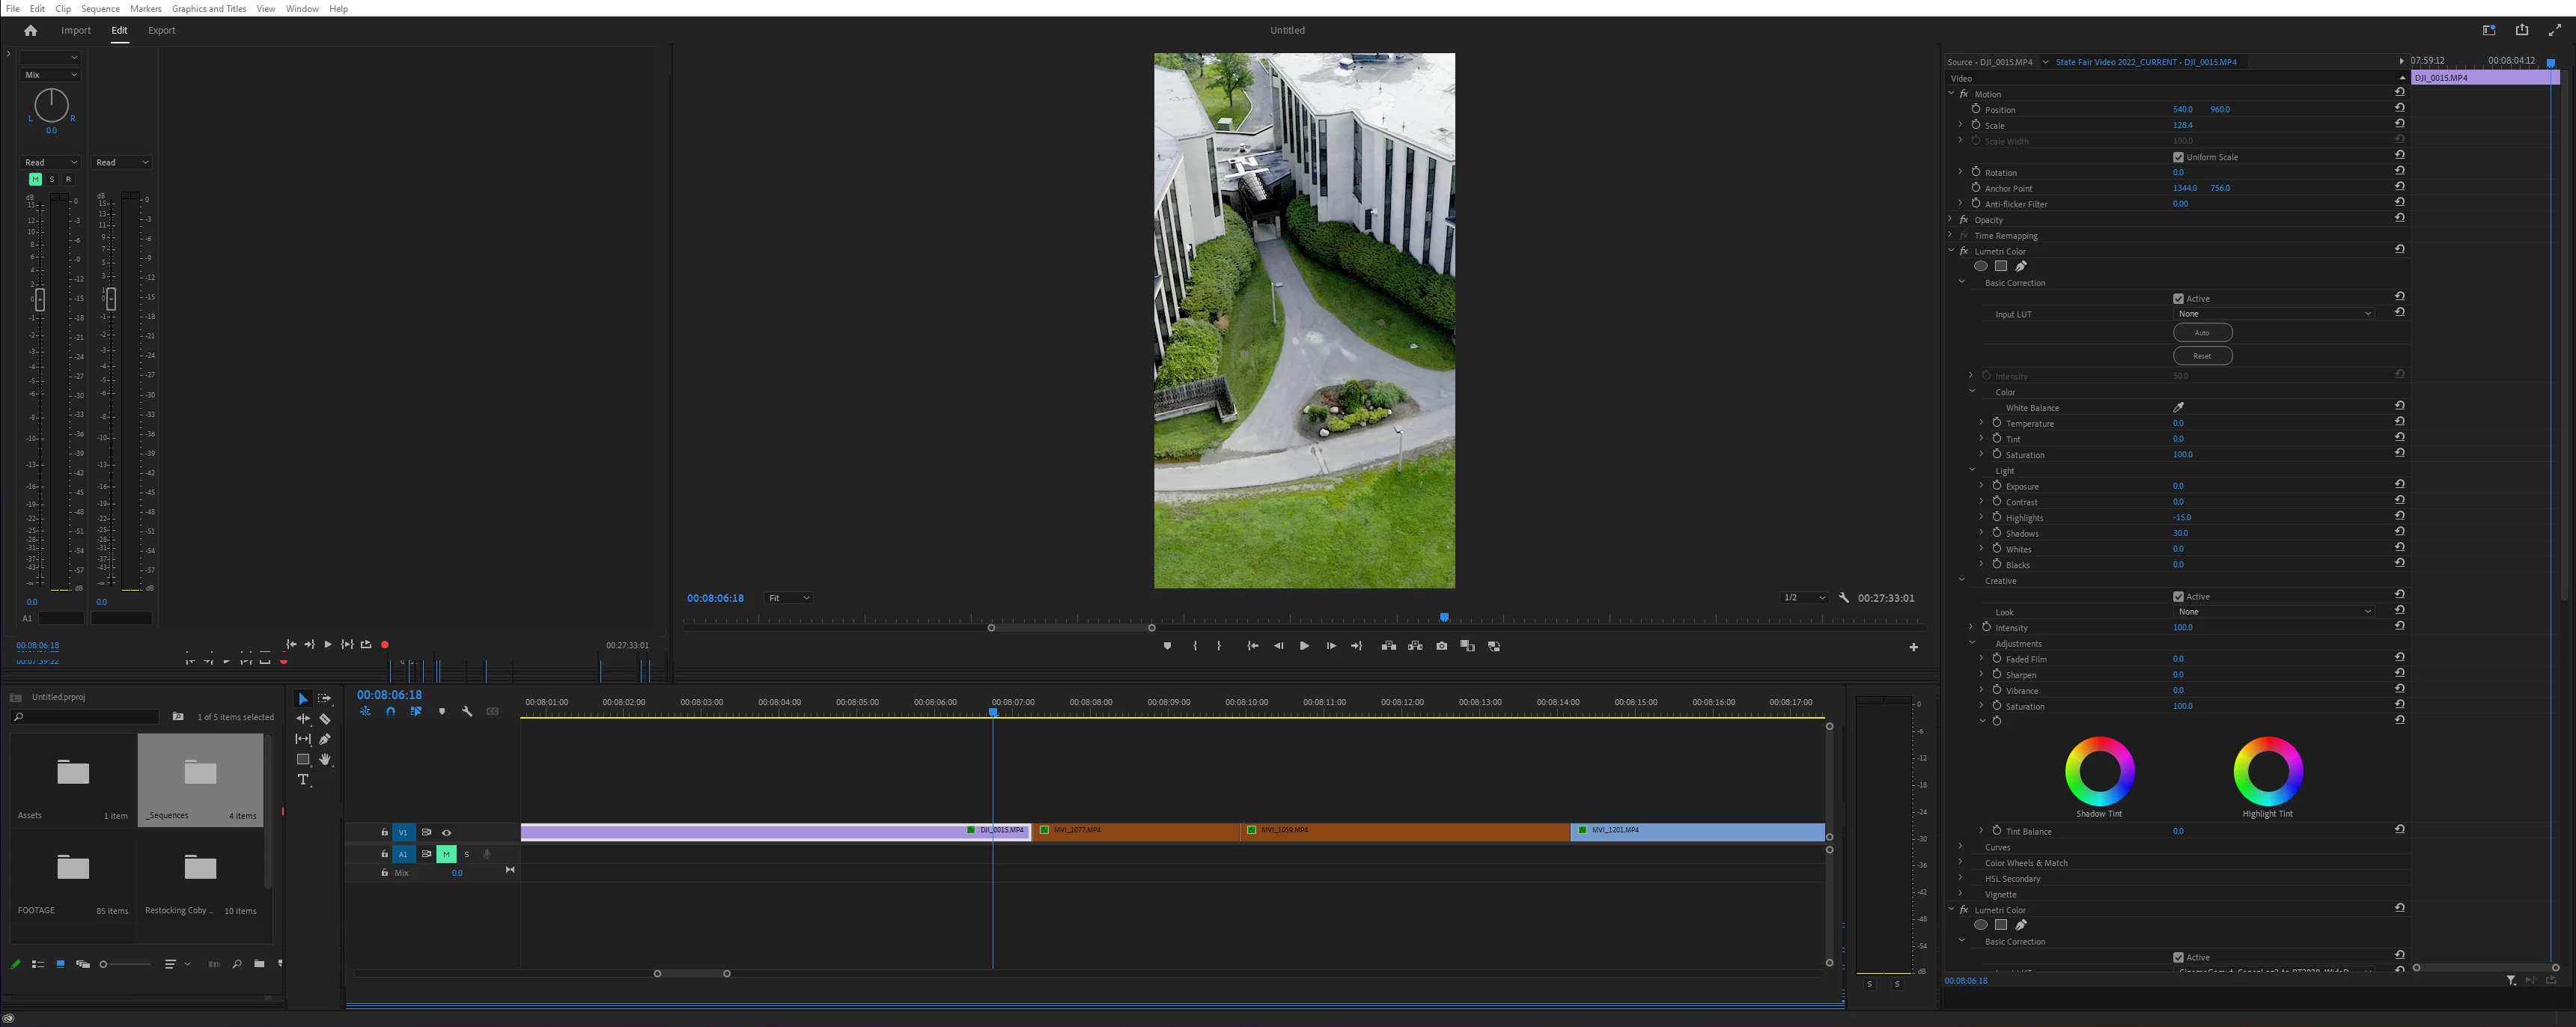The height and width of the screenshot is (1027, 2576).
Task: Toggle V1 track output eye
Action: click(x=447, y=832)
